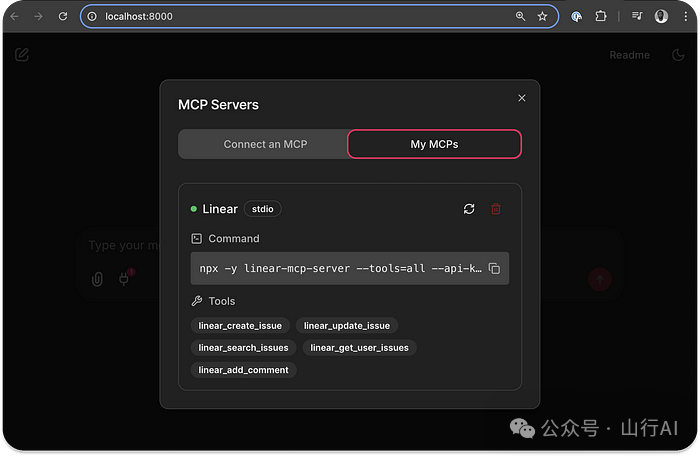Click the linear_get_user_issues tool tag

(x=360, y=347)
